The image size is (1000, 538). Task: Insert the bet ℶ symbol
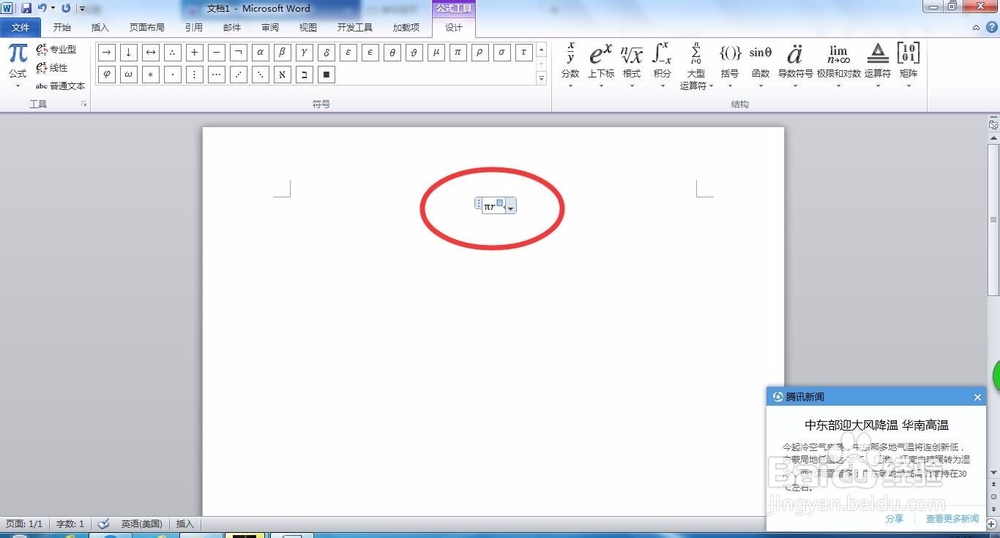(x=304, y=75)
